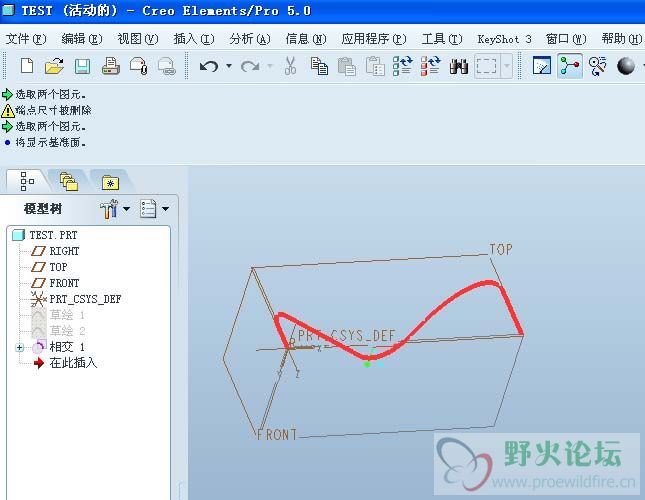Screen dimensions: 645x500
Task: Regenerate the model with the blue-arrows icon
Action: tap(403, 66)
